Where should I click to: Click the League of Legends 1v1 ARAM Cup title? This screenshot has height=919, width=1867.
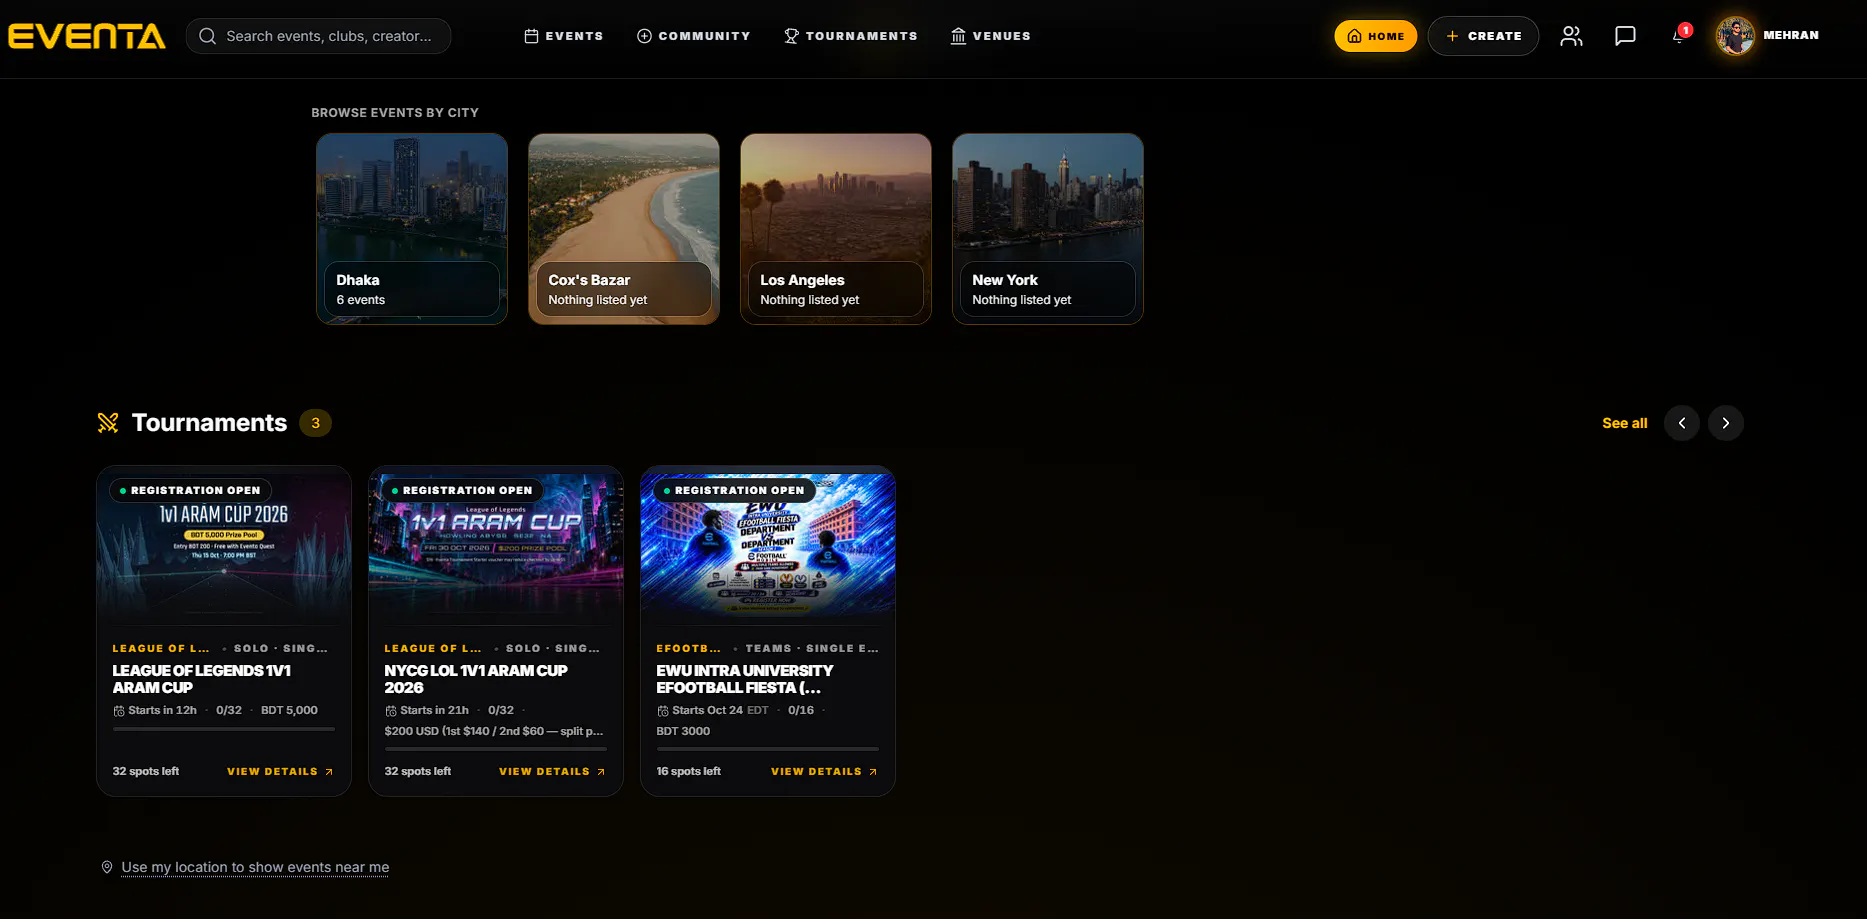[202, 679]
